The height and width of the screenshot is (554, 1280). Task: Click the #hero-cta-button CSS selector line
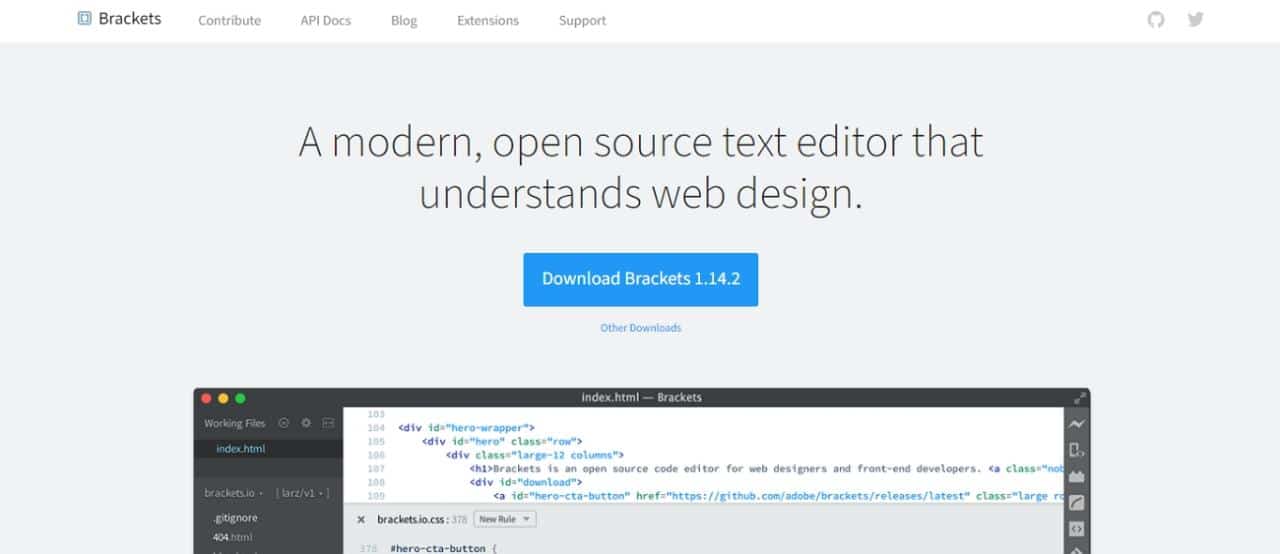[x=443, y=549]
